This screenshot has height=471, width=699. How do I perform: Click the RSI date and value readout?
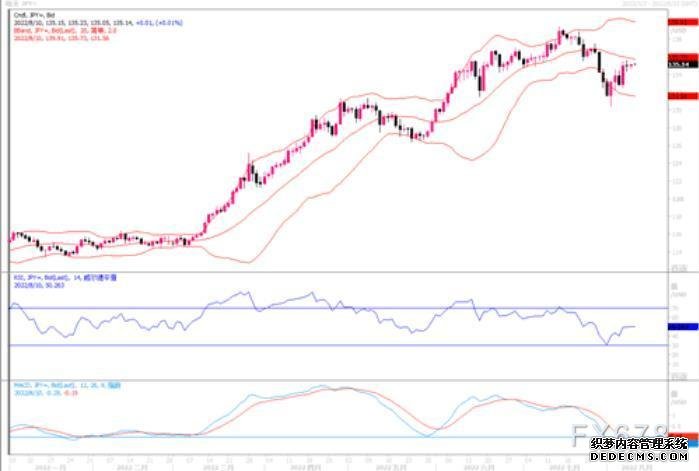36,284
